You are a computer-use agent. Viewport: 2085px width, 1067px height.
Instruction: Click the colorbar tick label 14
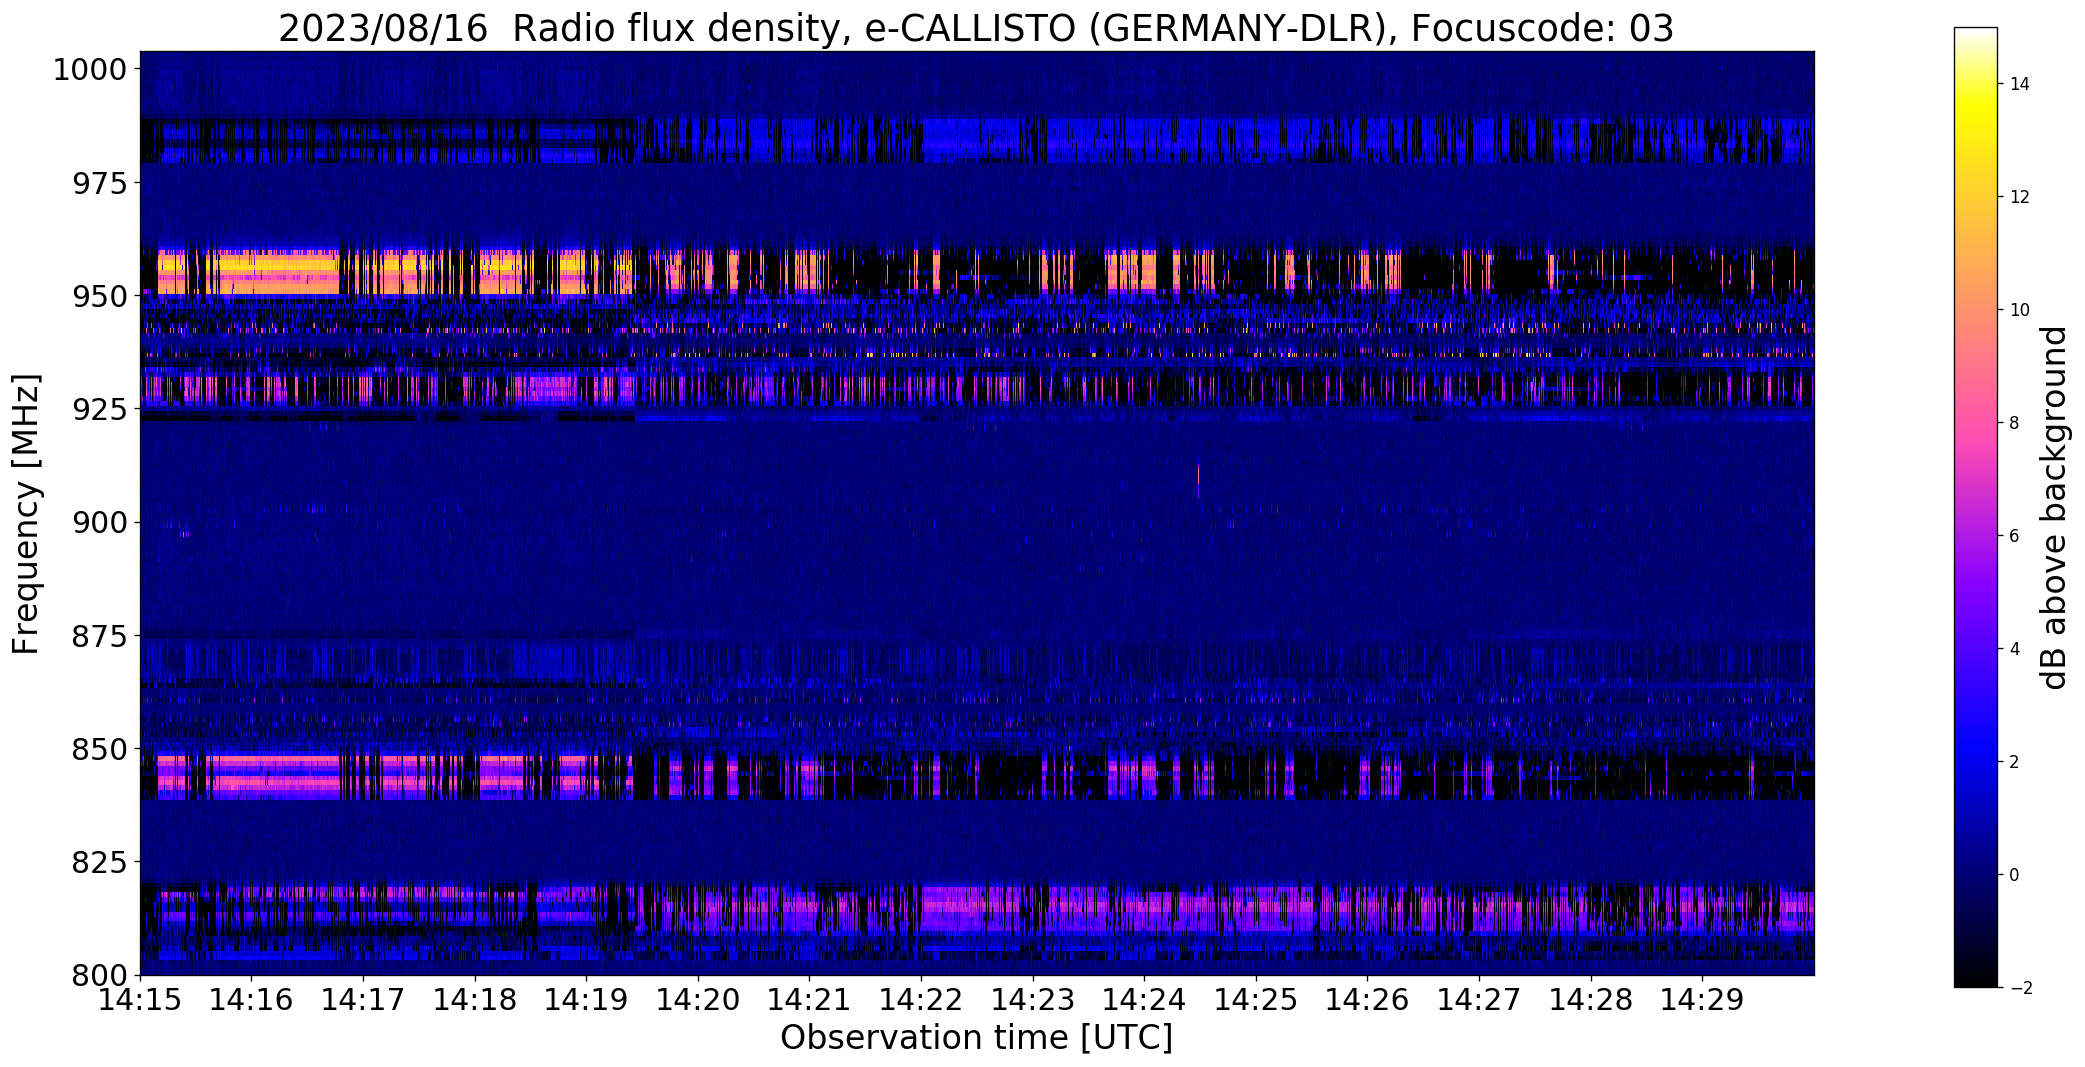pyautogui.click(x=2020, y=84)
